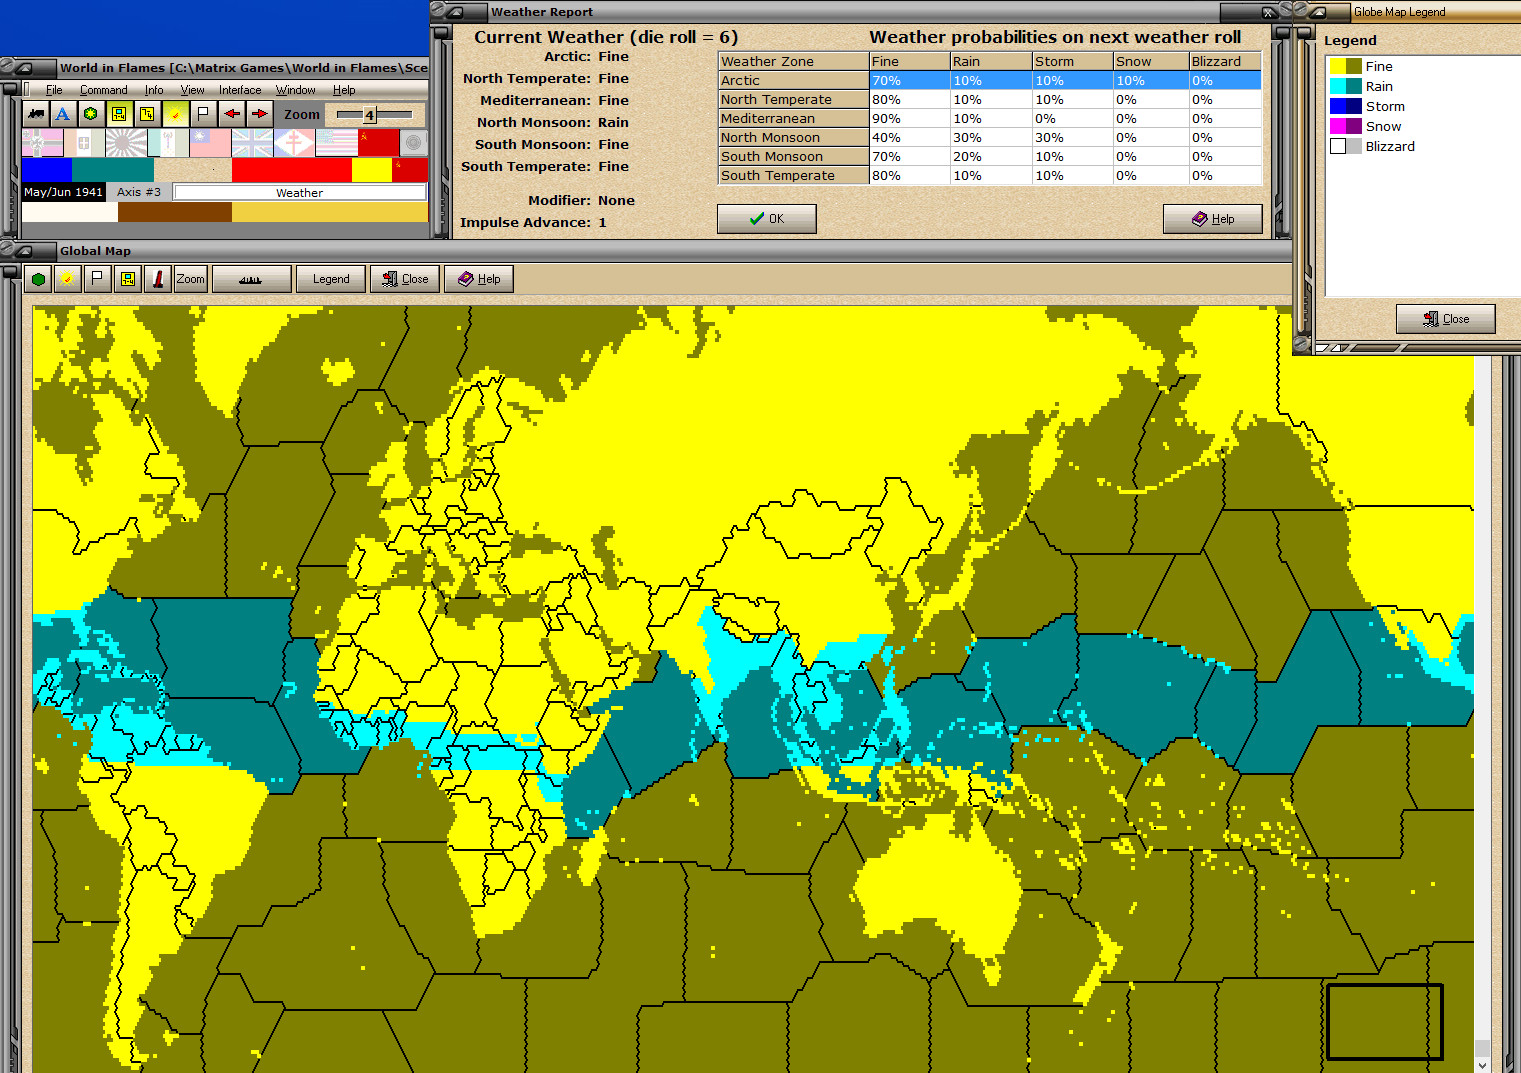Click the Weather phase field
Image resolution: width=1521 pixels, height=1073 pixels.
300,192
